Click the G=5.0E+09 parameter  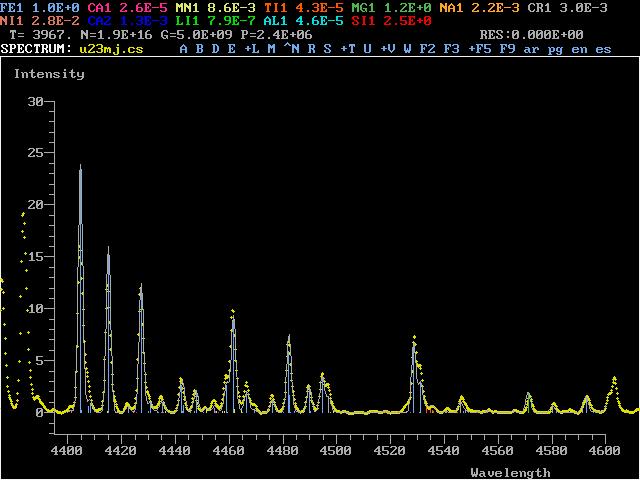pos(196,35)
